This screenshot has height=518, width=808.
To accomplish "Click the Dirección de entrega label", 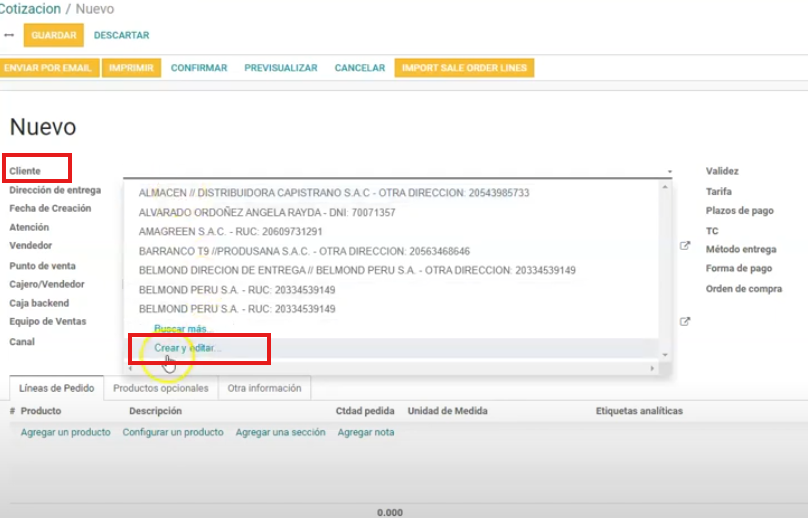I will tap(55, 190).
